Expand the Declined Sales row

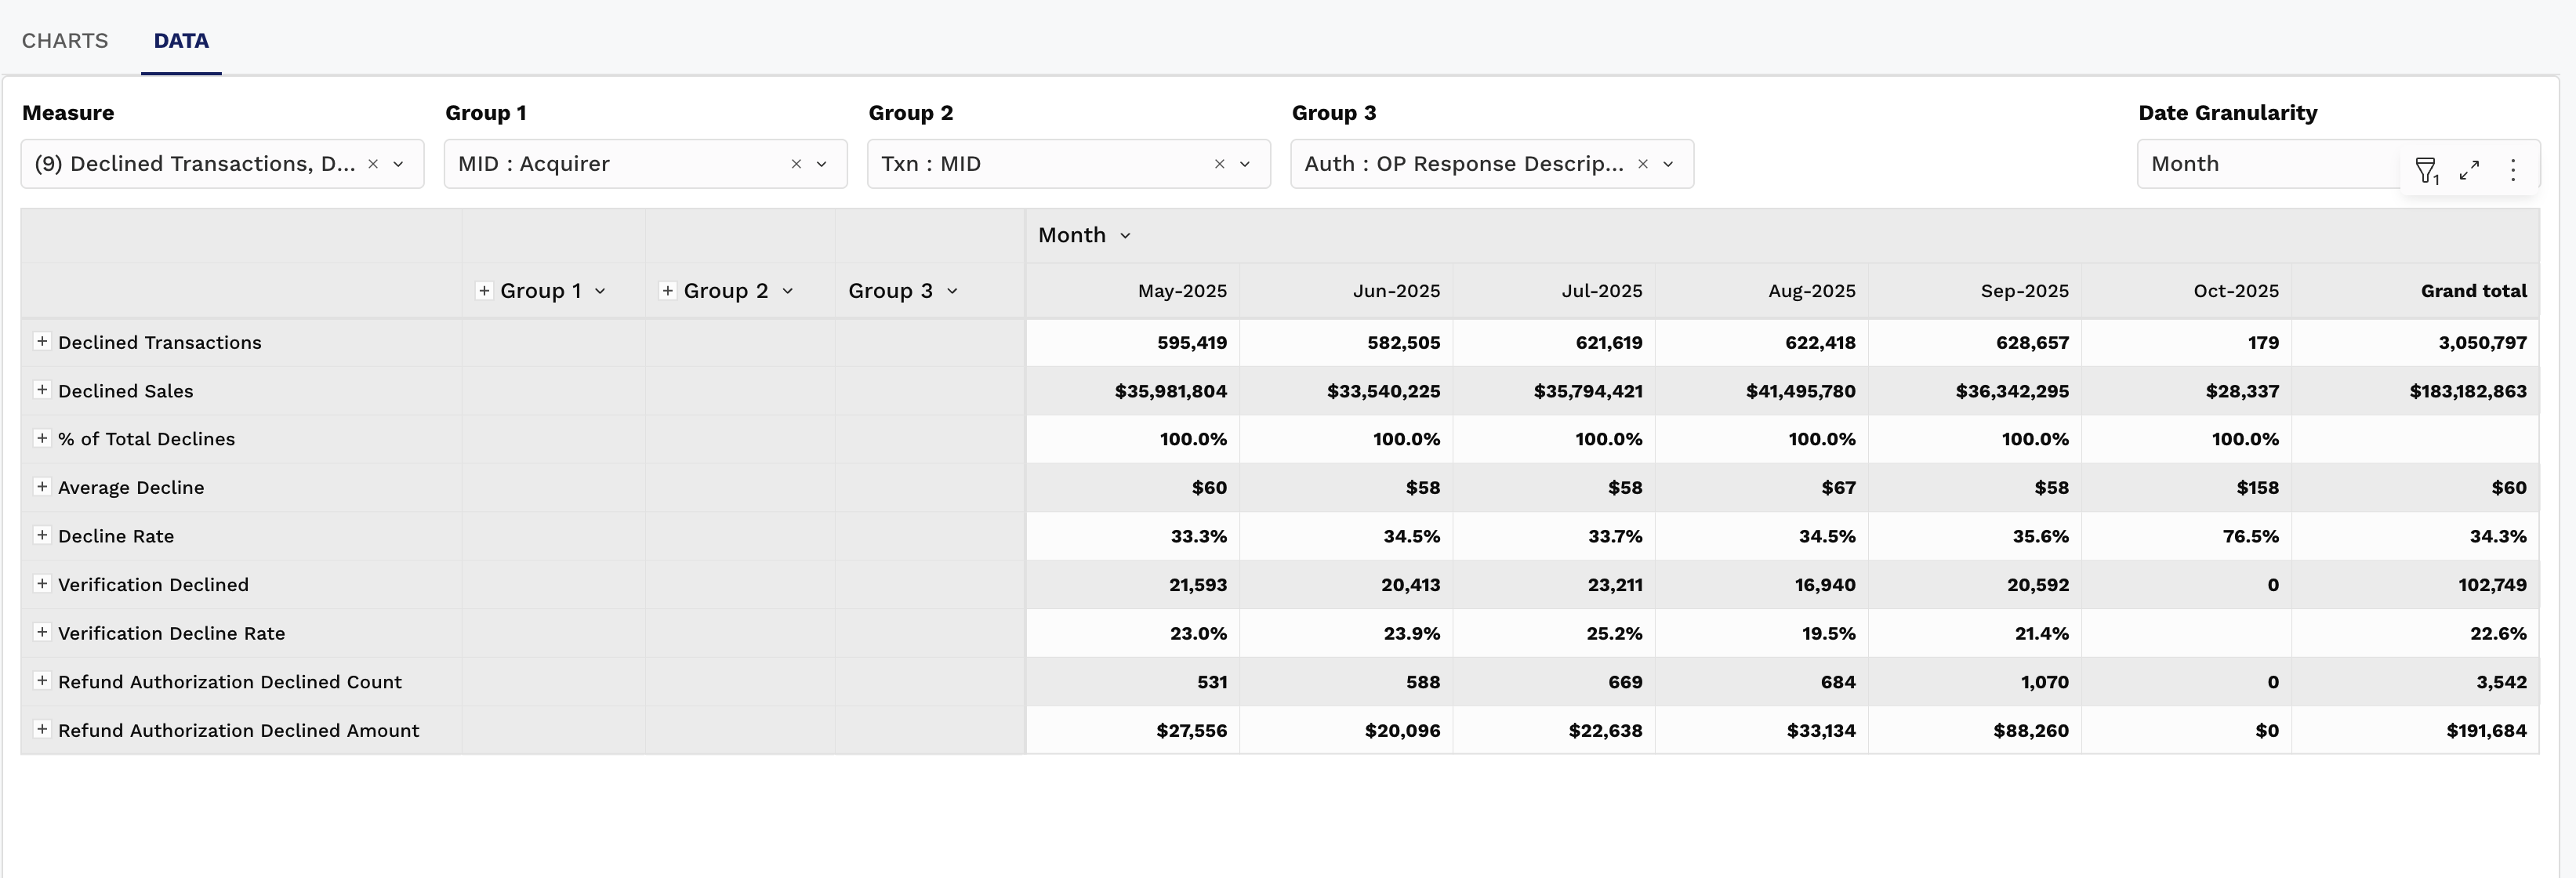coord(42,390)
